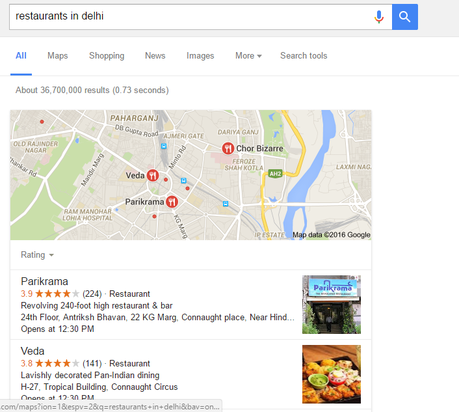Screen dimensions: 459x412
Task: Switch to the Images tab
Action: click(200, 56)
